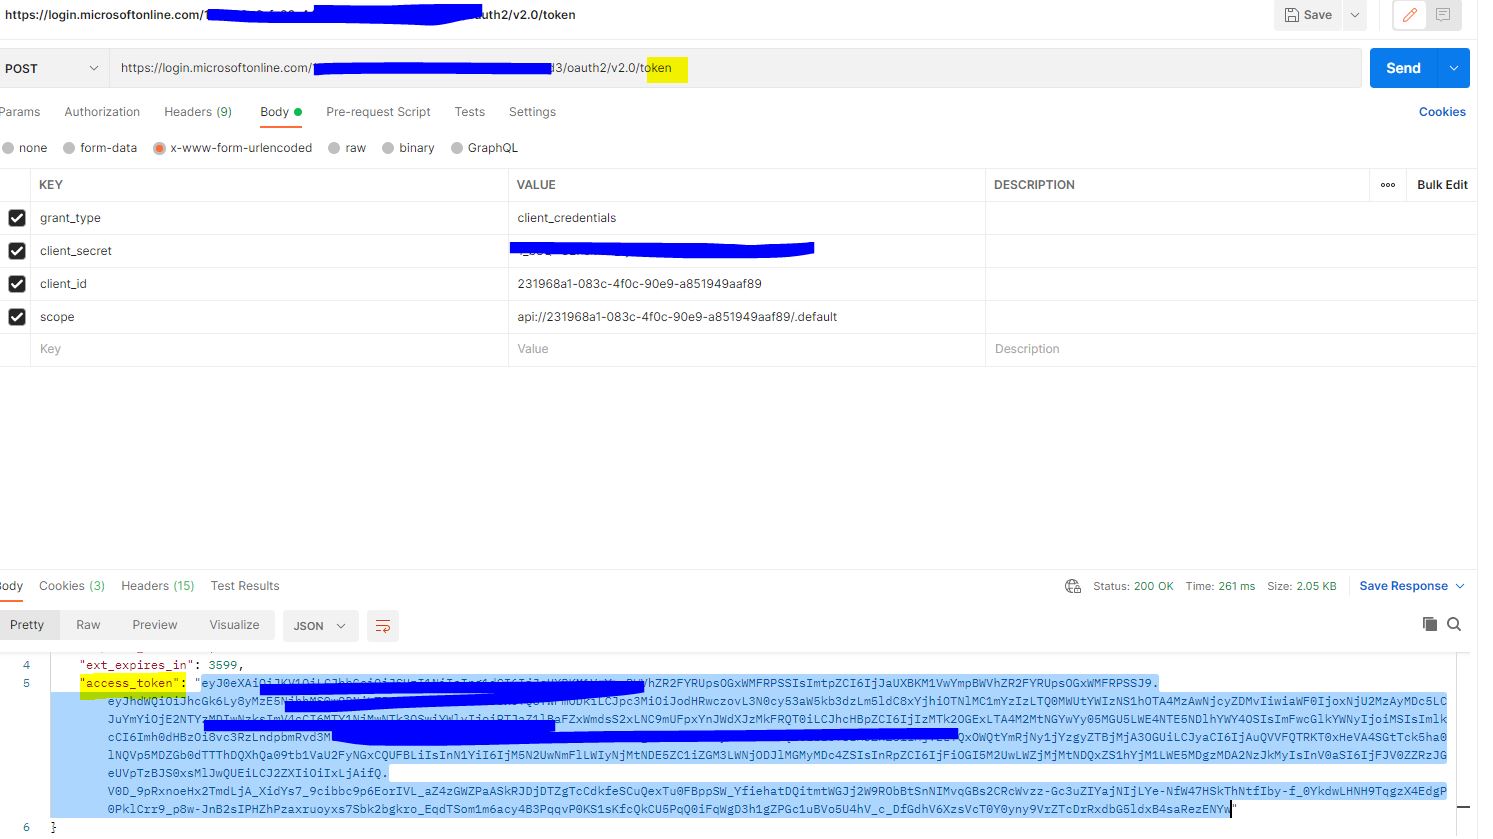Open the Tests tab

pyautogui.click(x=469, y=112)
